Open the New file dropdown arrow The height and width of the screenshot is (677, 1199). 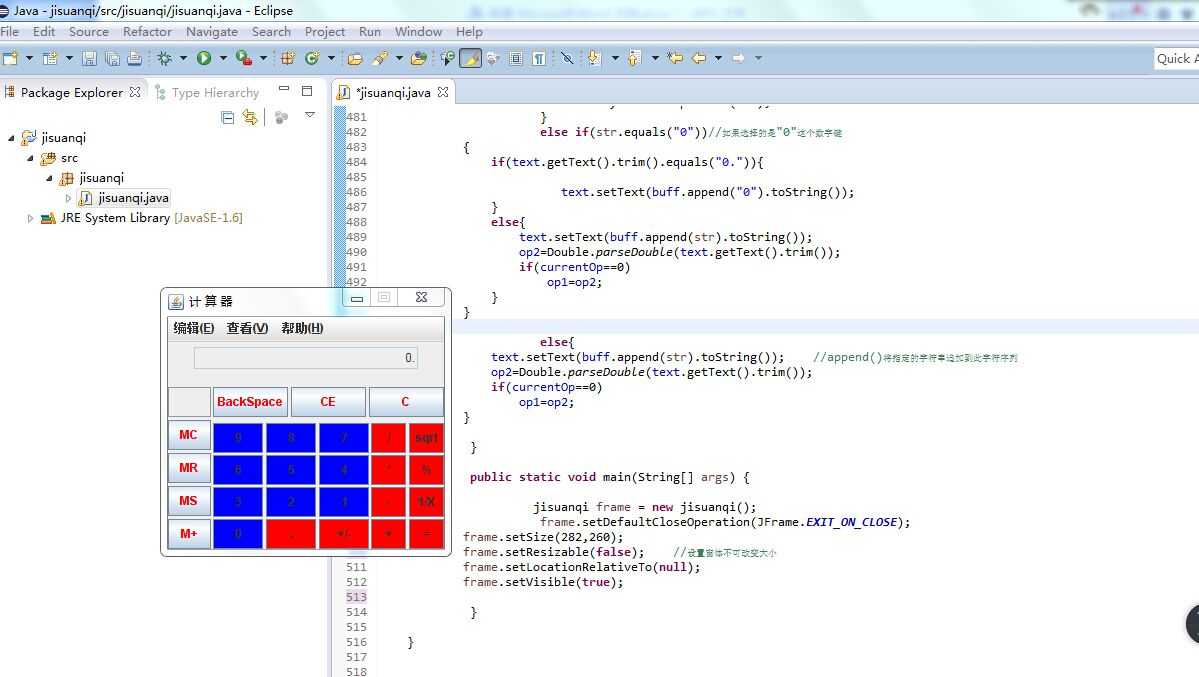(29, 58)
